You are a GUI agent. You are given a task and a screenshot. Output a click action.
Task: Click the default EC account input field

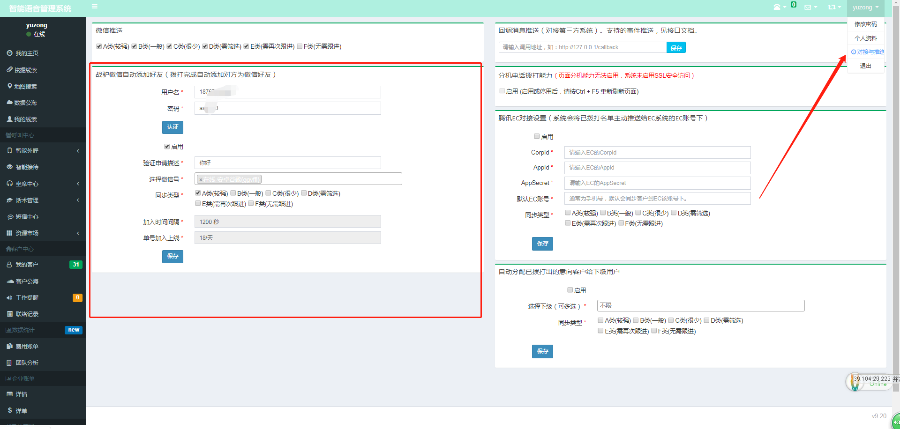[x=657, y=198]
